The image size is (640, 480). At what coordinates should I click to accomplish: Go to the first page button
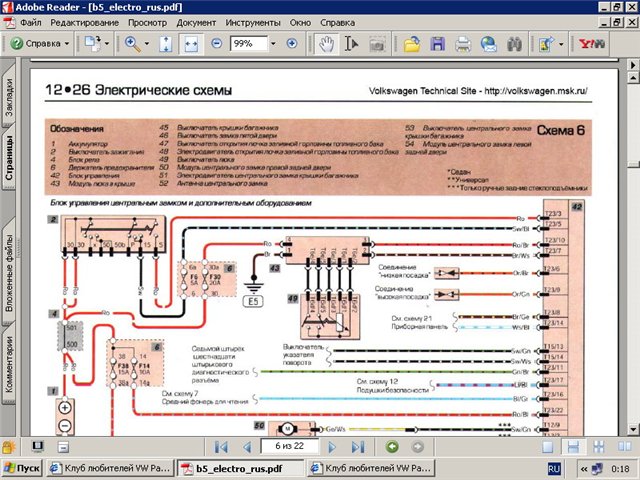[x=221, y=447]
